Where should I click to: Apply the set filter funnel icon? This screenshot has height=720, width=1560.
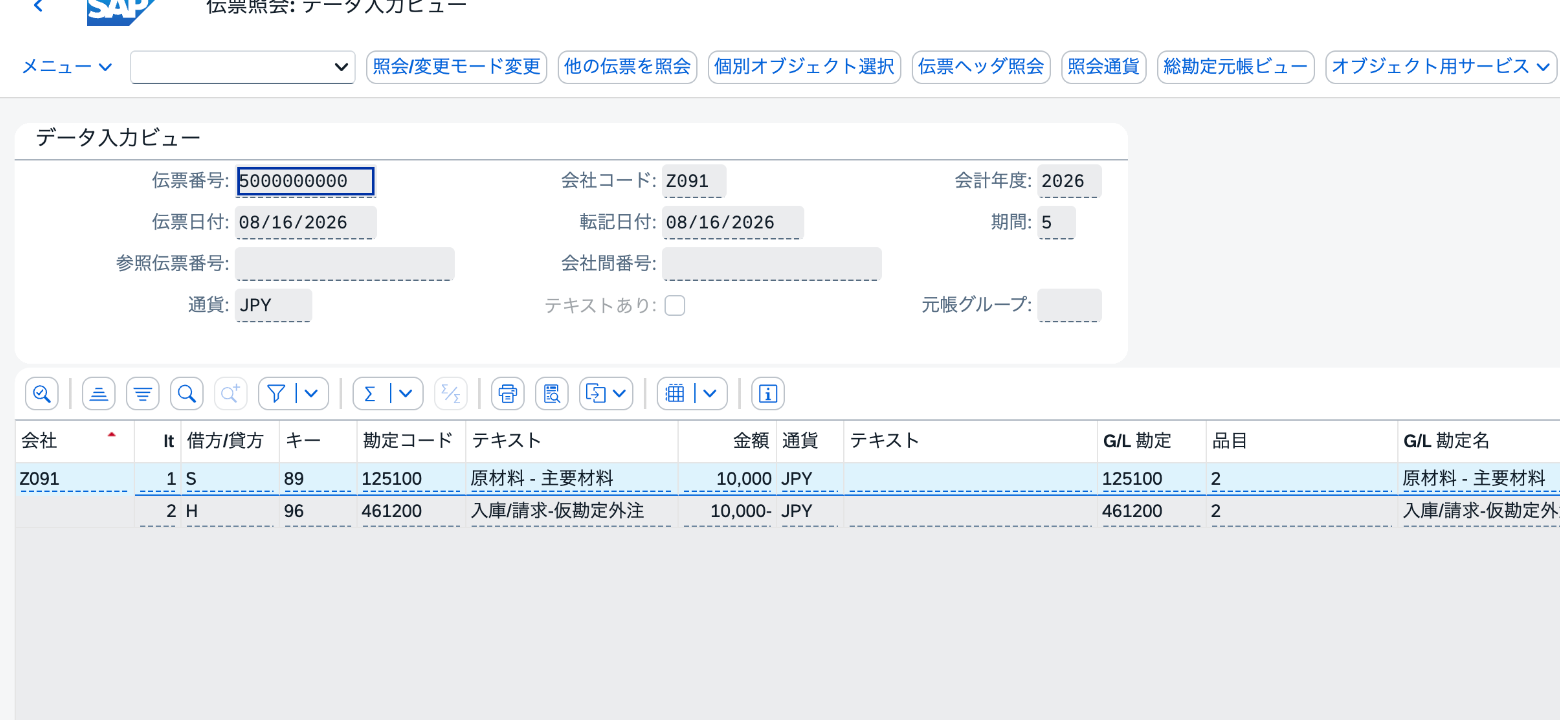click(x=277, y=393)
